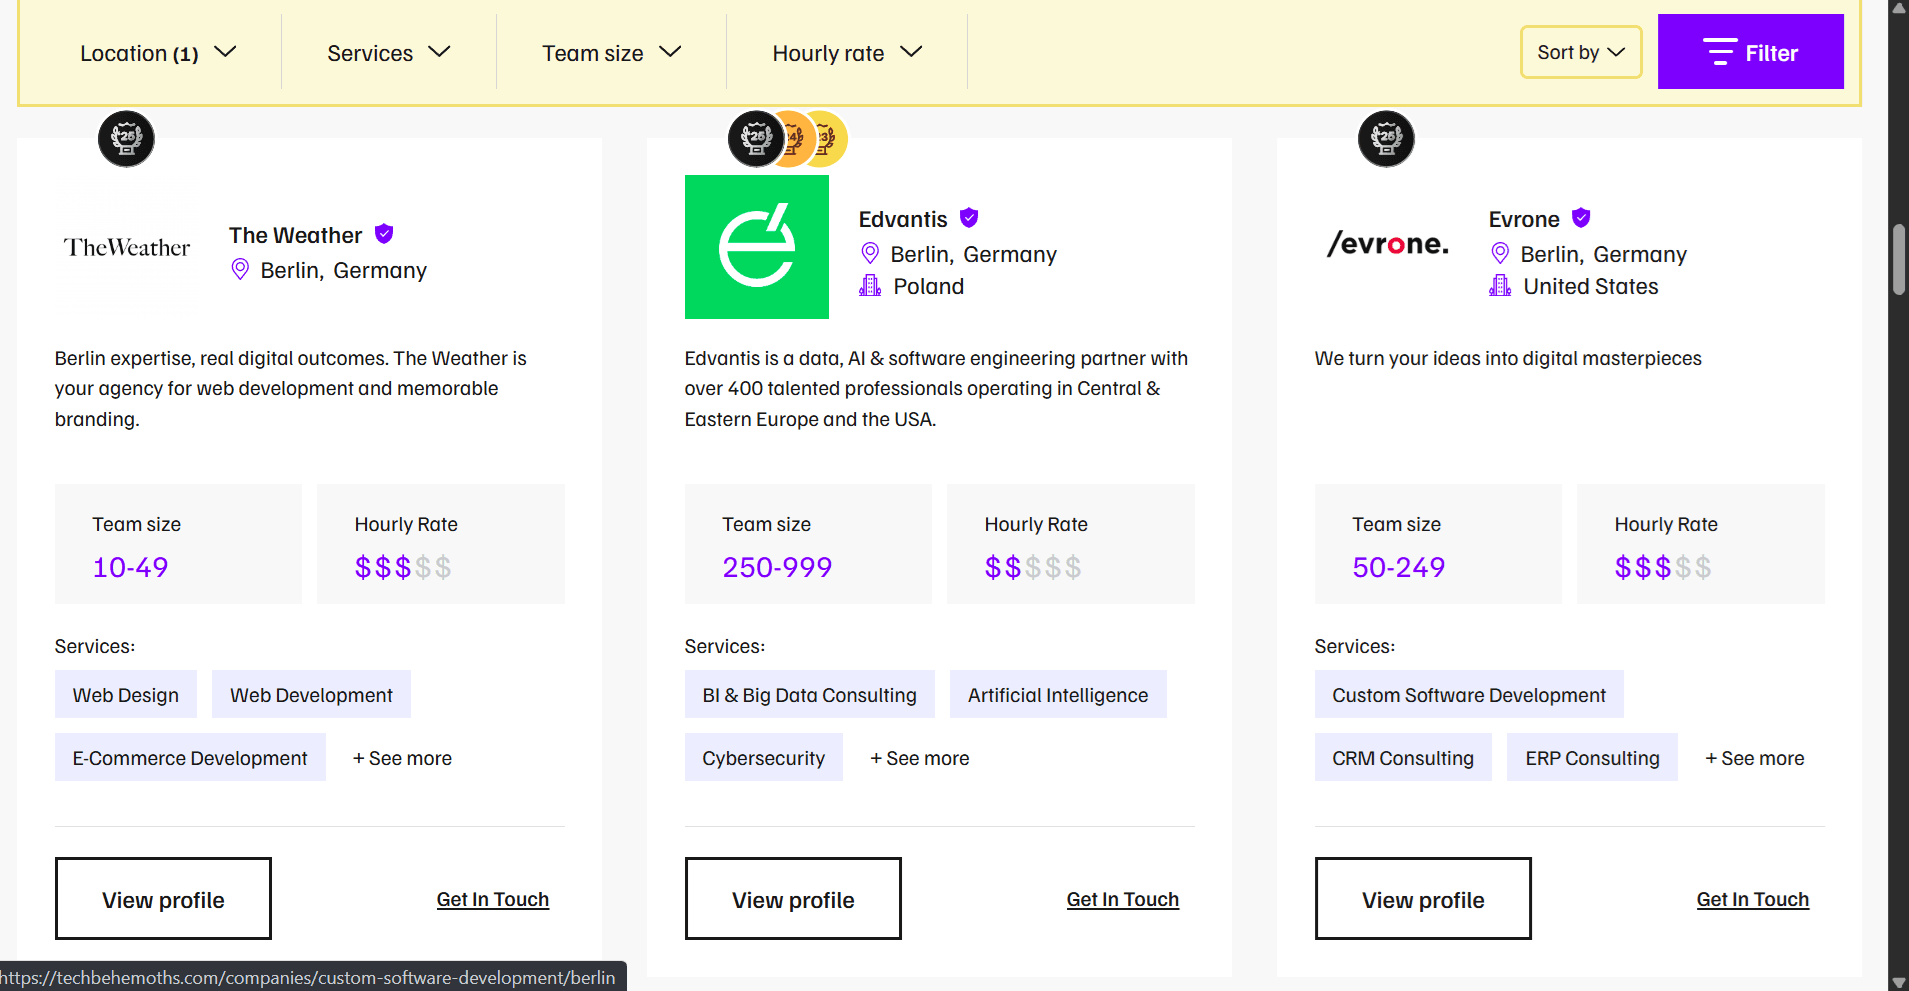Click the 250-999 team size value
This screenshot has width=1909, height=991.
[x=777, y=567]
